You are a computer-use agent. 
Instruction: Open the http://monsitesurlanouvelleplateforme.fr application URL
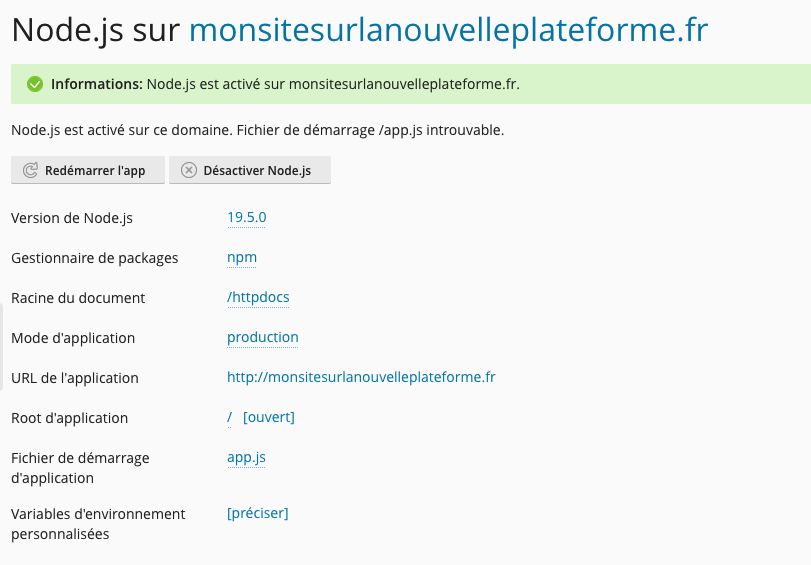coord(361,377)
